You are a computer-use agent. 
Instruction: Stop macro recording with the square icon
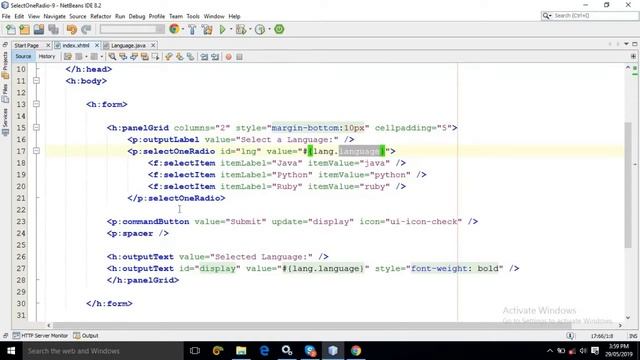coord(239,57)
